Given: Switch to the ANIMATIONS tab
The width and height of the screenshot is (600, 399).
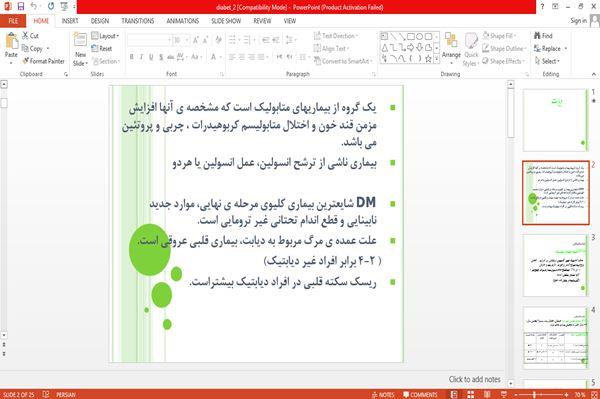Looking at the screenshot, I should click(183, 21).
